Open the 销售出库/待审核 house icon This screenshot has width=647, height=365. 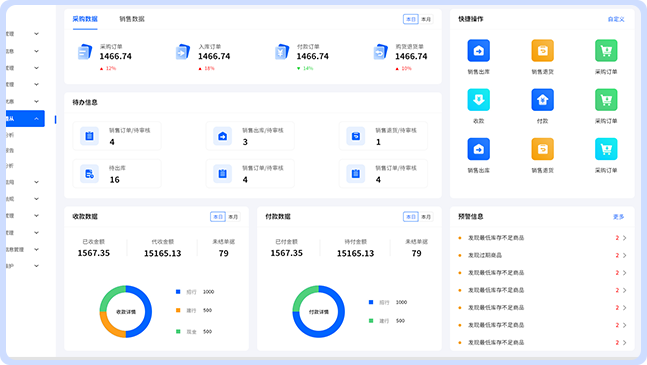[x=222, y=136]
